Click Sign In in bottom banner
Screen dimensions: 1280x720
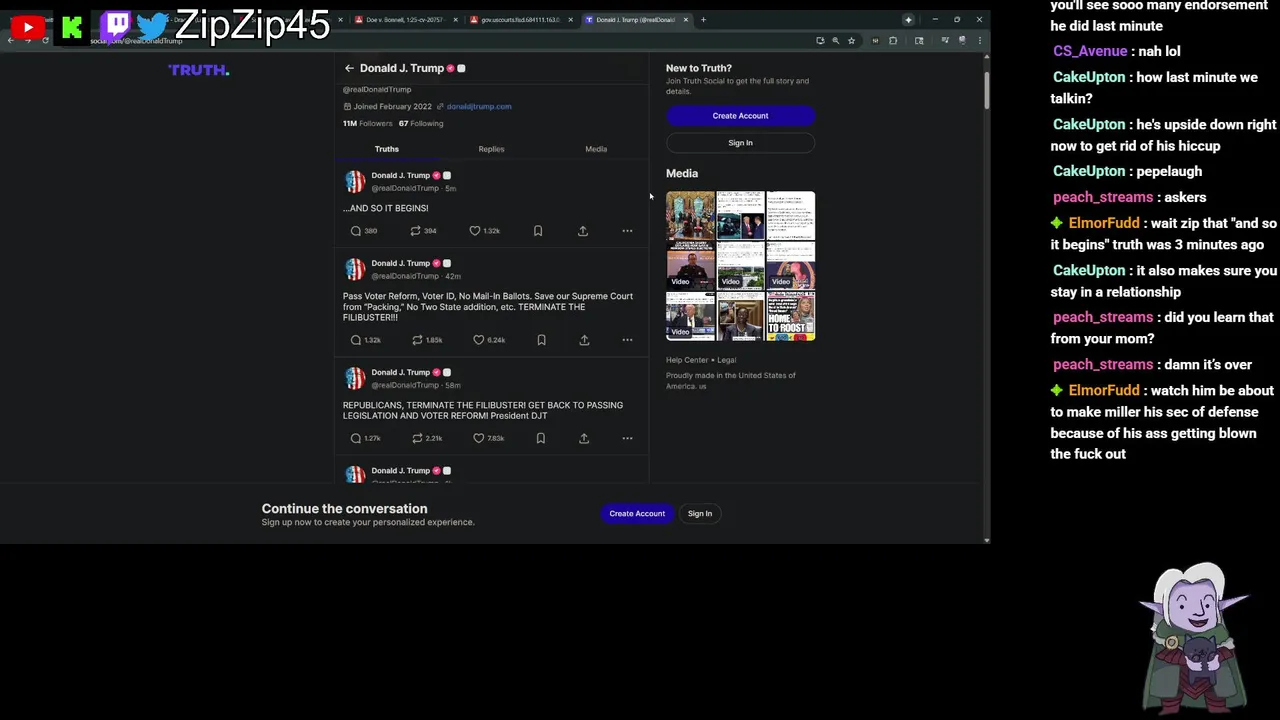[700, 514]
